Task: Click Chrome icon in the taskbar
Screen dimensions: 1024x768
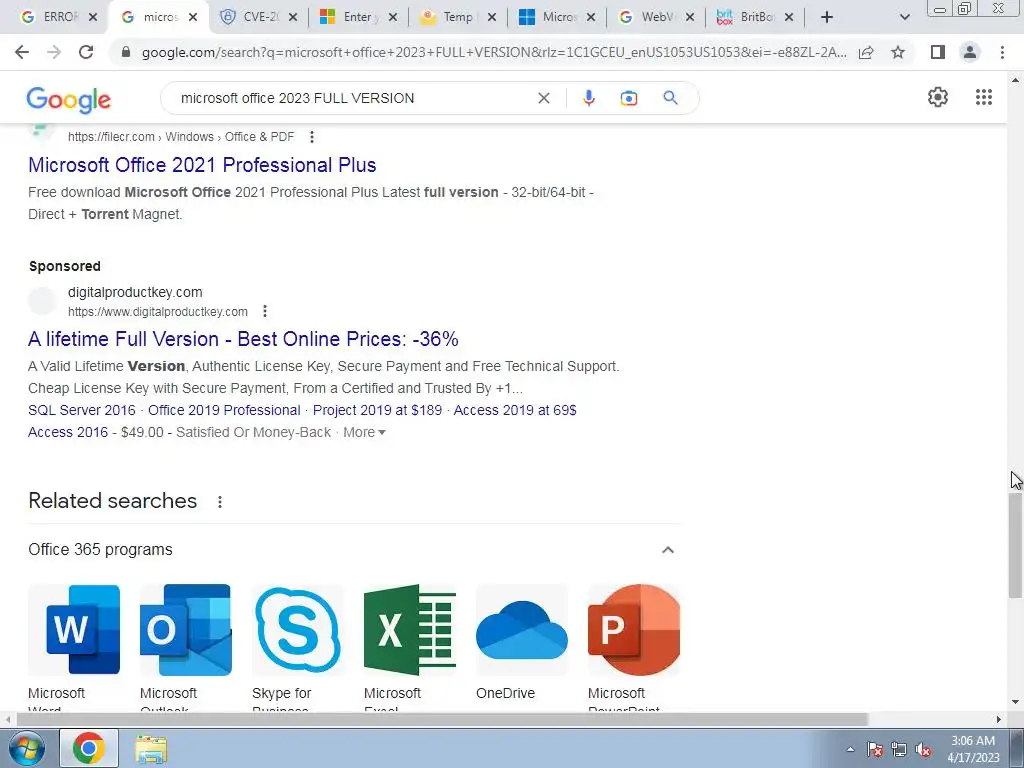Action: click(x=89, y=748)
